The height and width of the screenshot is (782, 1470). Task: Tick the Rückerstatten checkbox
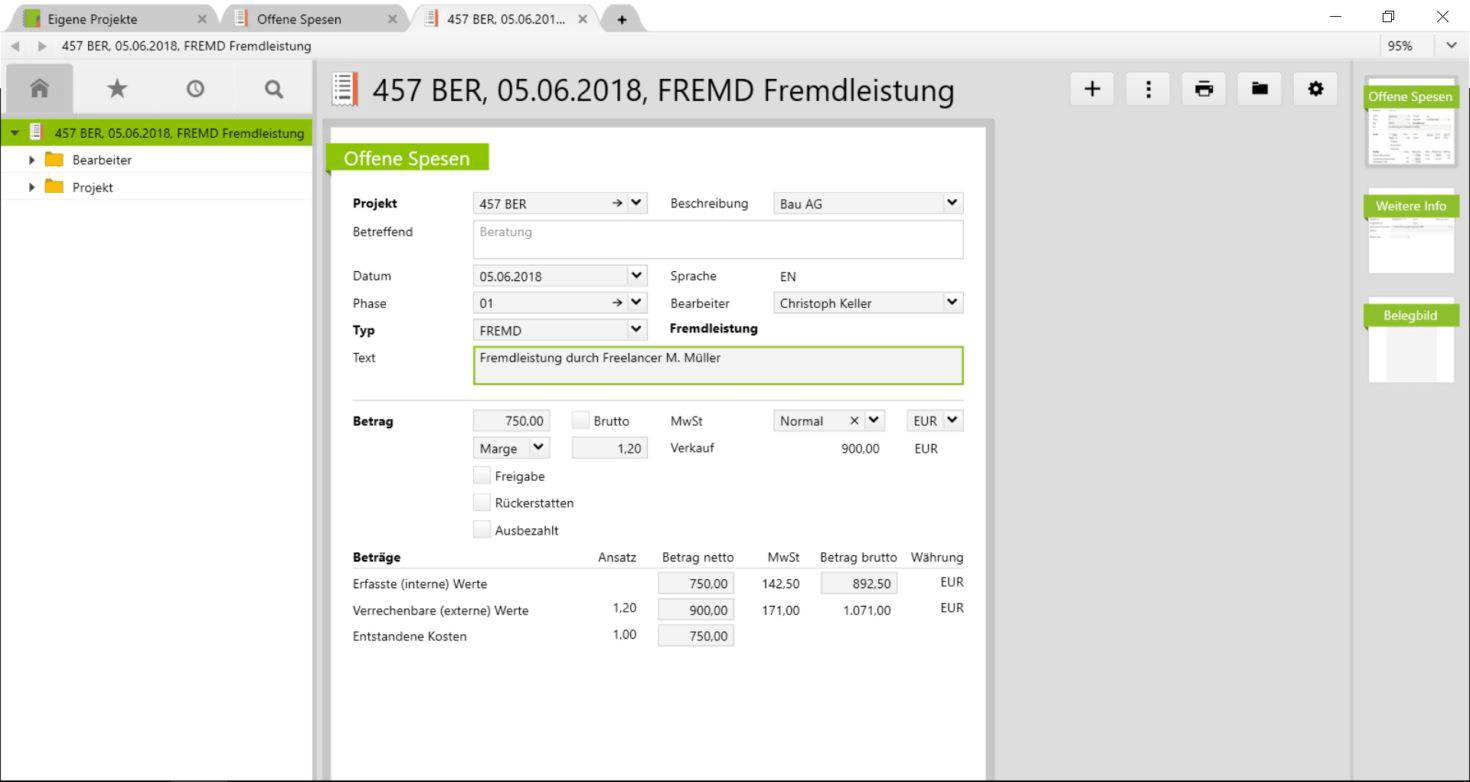point(482,503)
